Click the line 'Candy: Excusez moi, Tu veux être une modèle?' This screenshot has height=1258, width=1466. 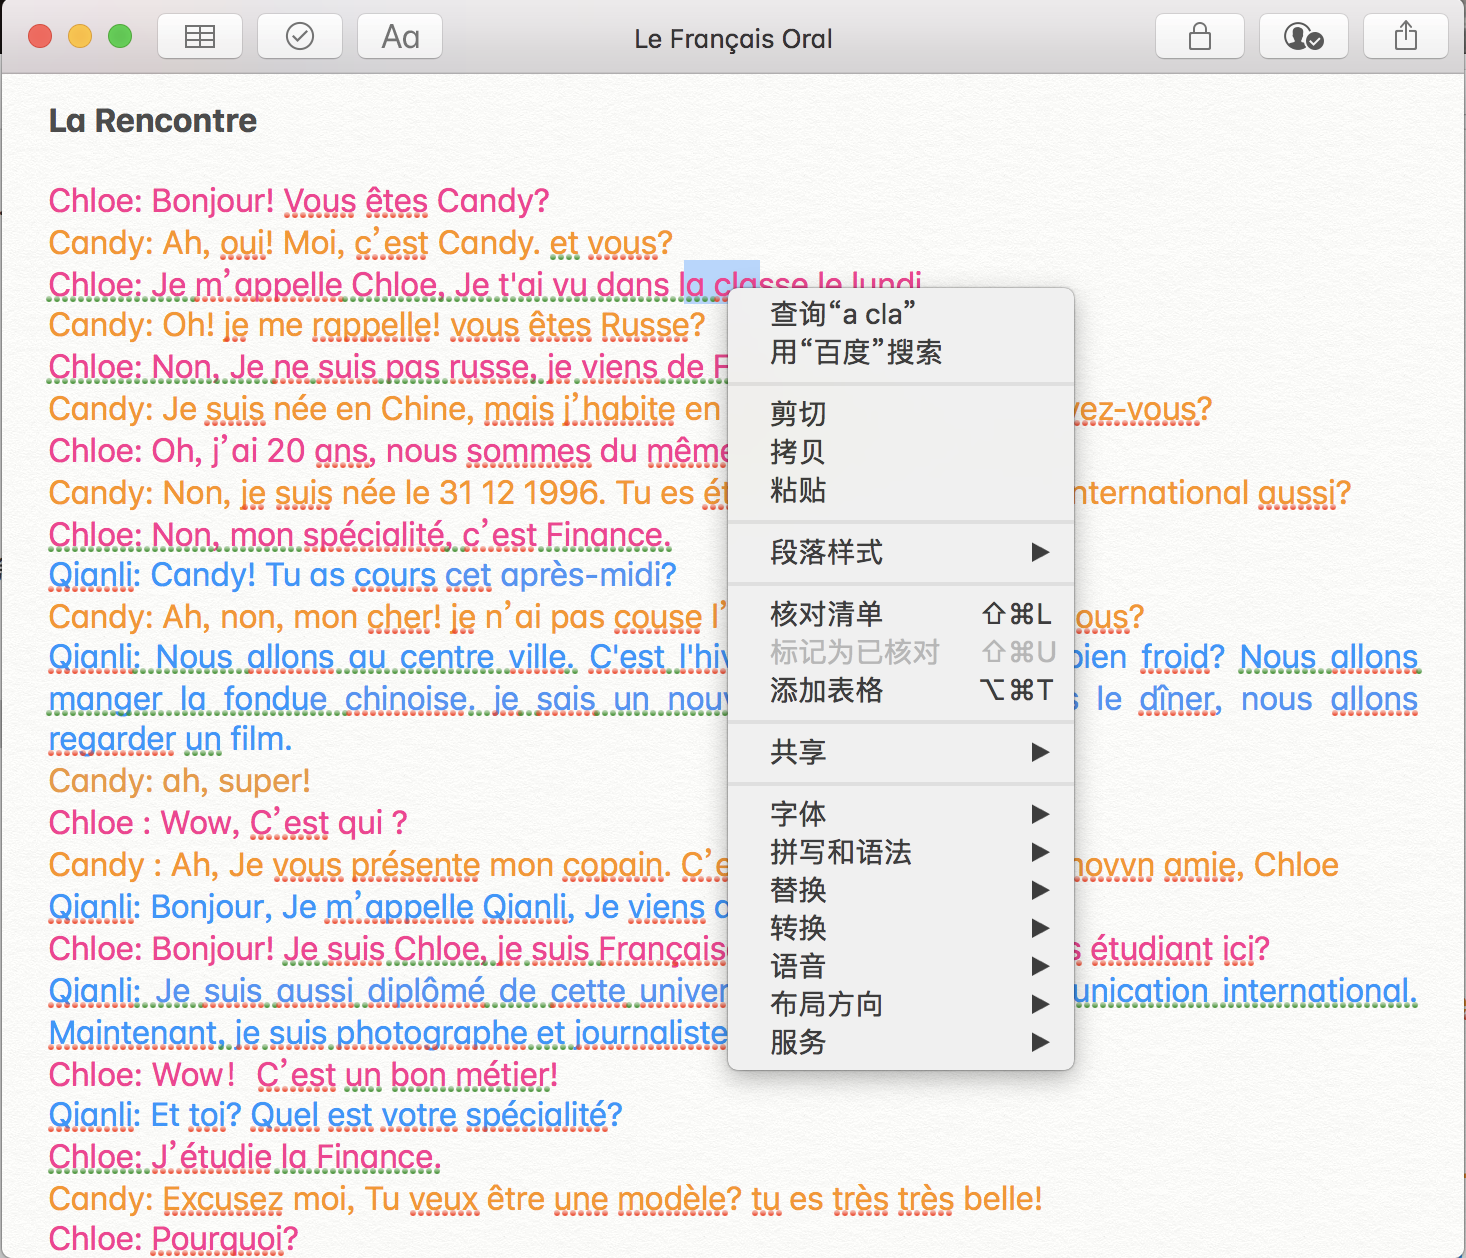398,1199
